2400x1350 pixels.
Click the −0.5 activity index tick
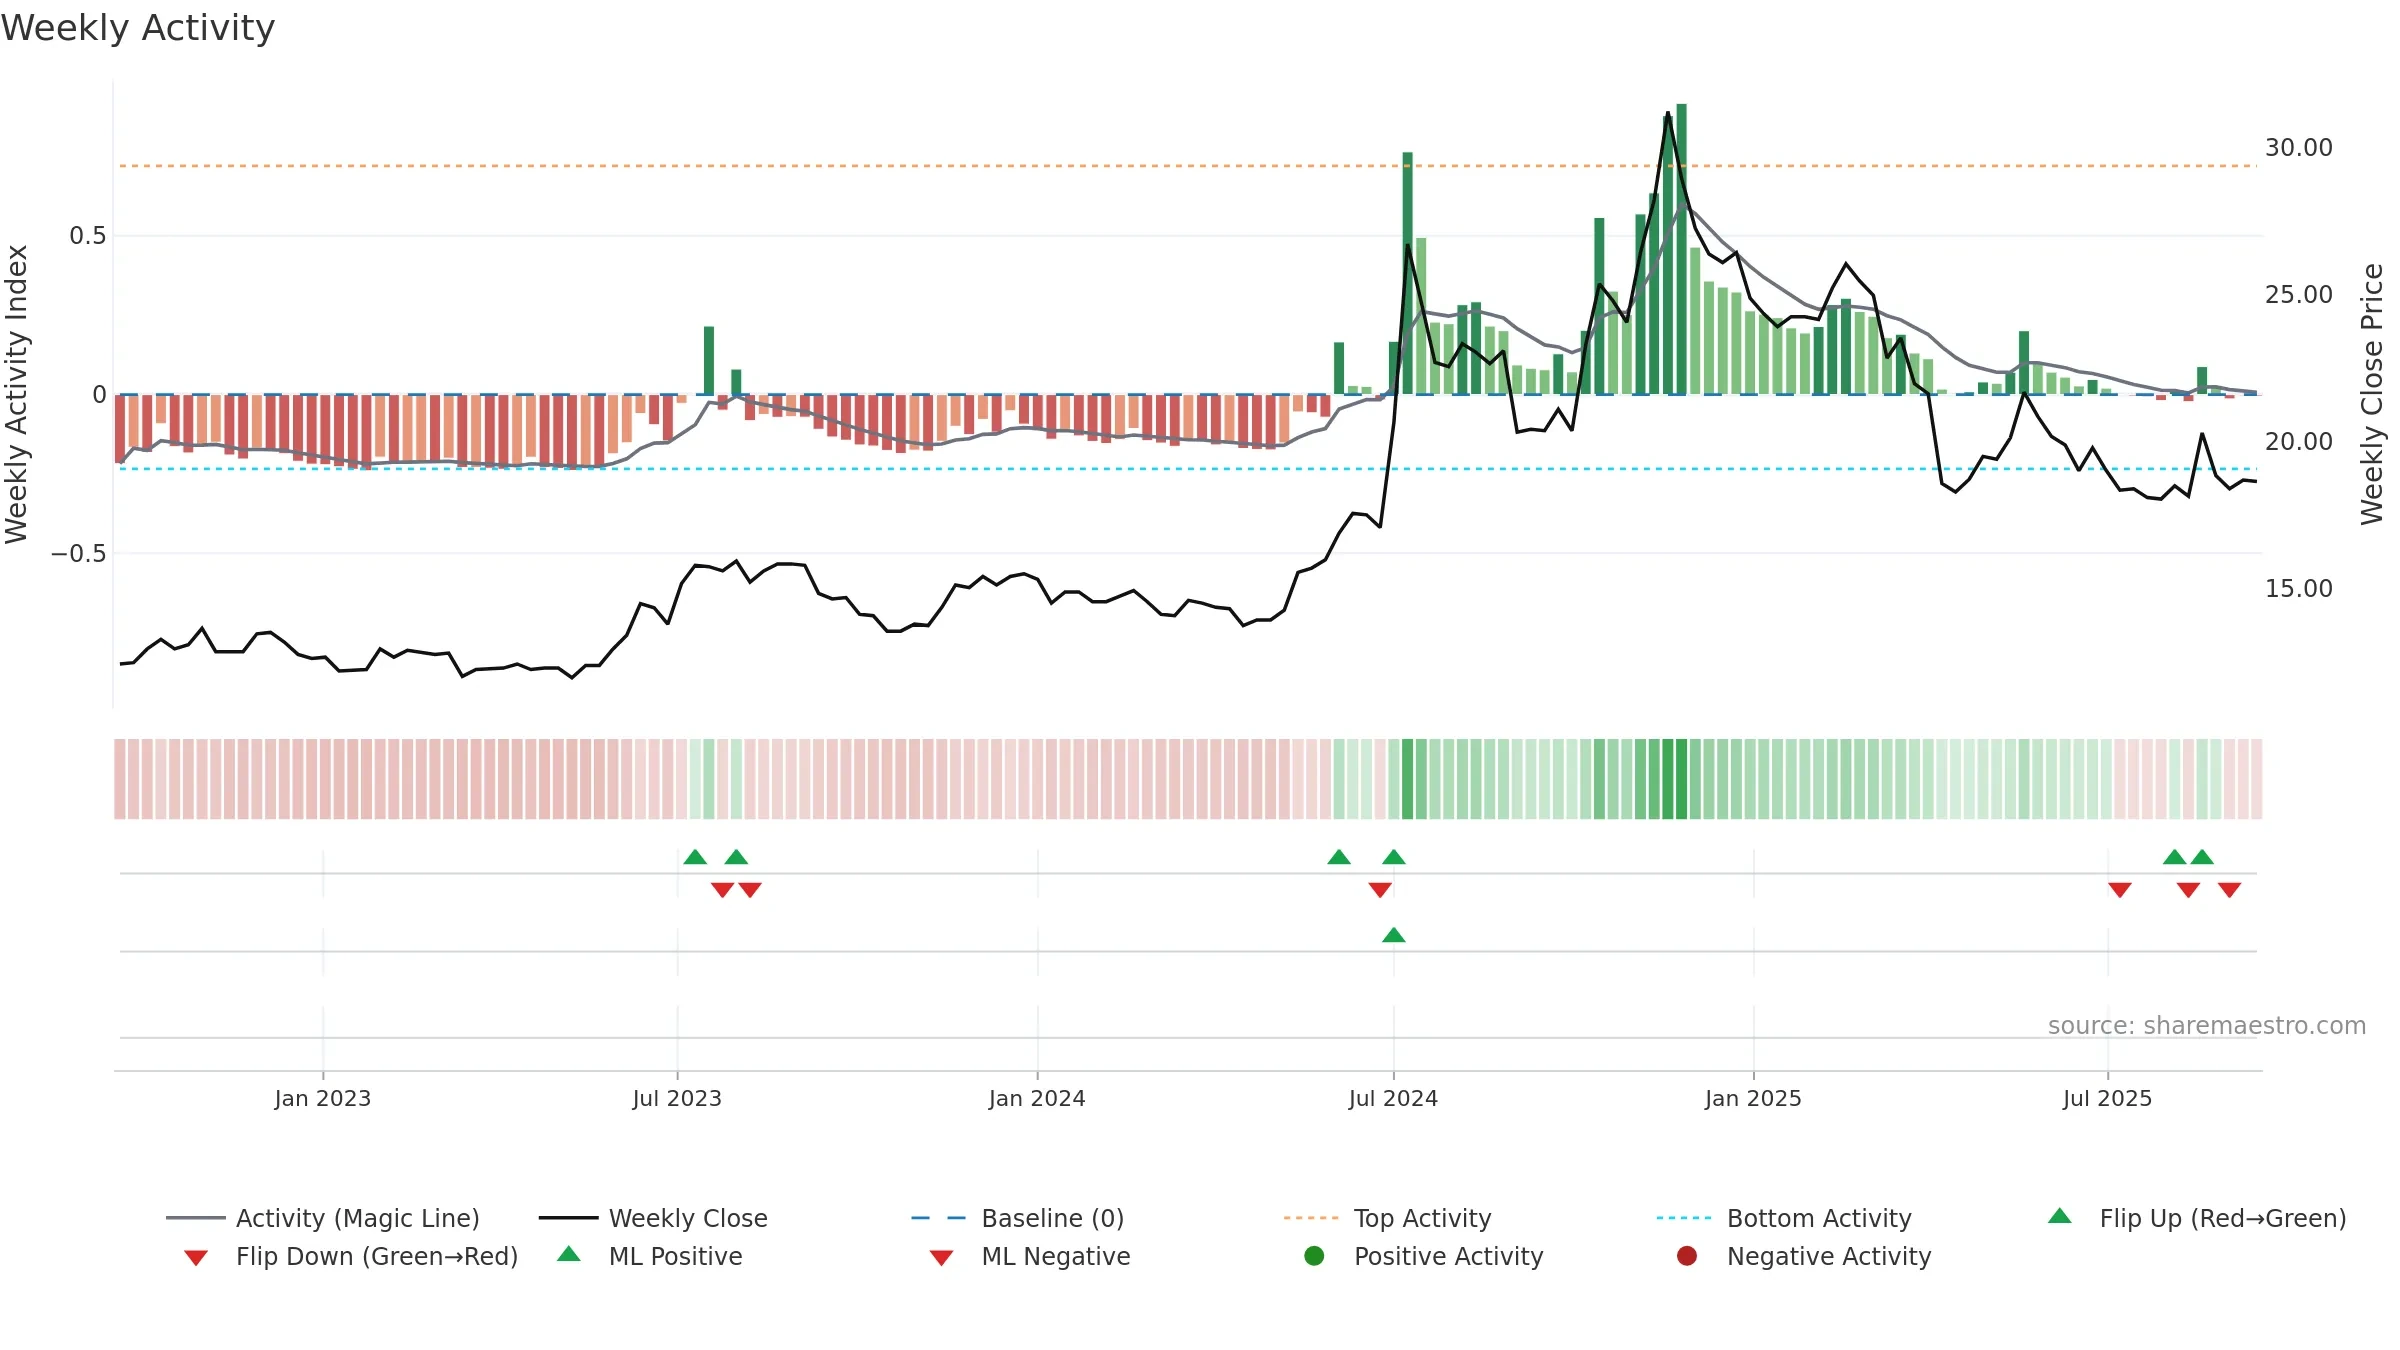click(x=79, y=554)
